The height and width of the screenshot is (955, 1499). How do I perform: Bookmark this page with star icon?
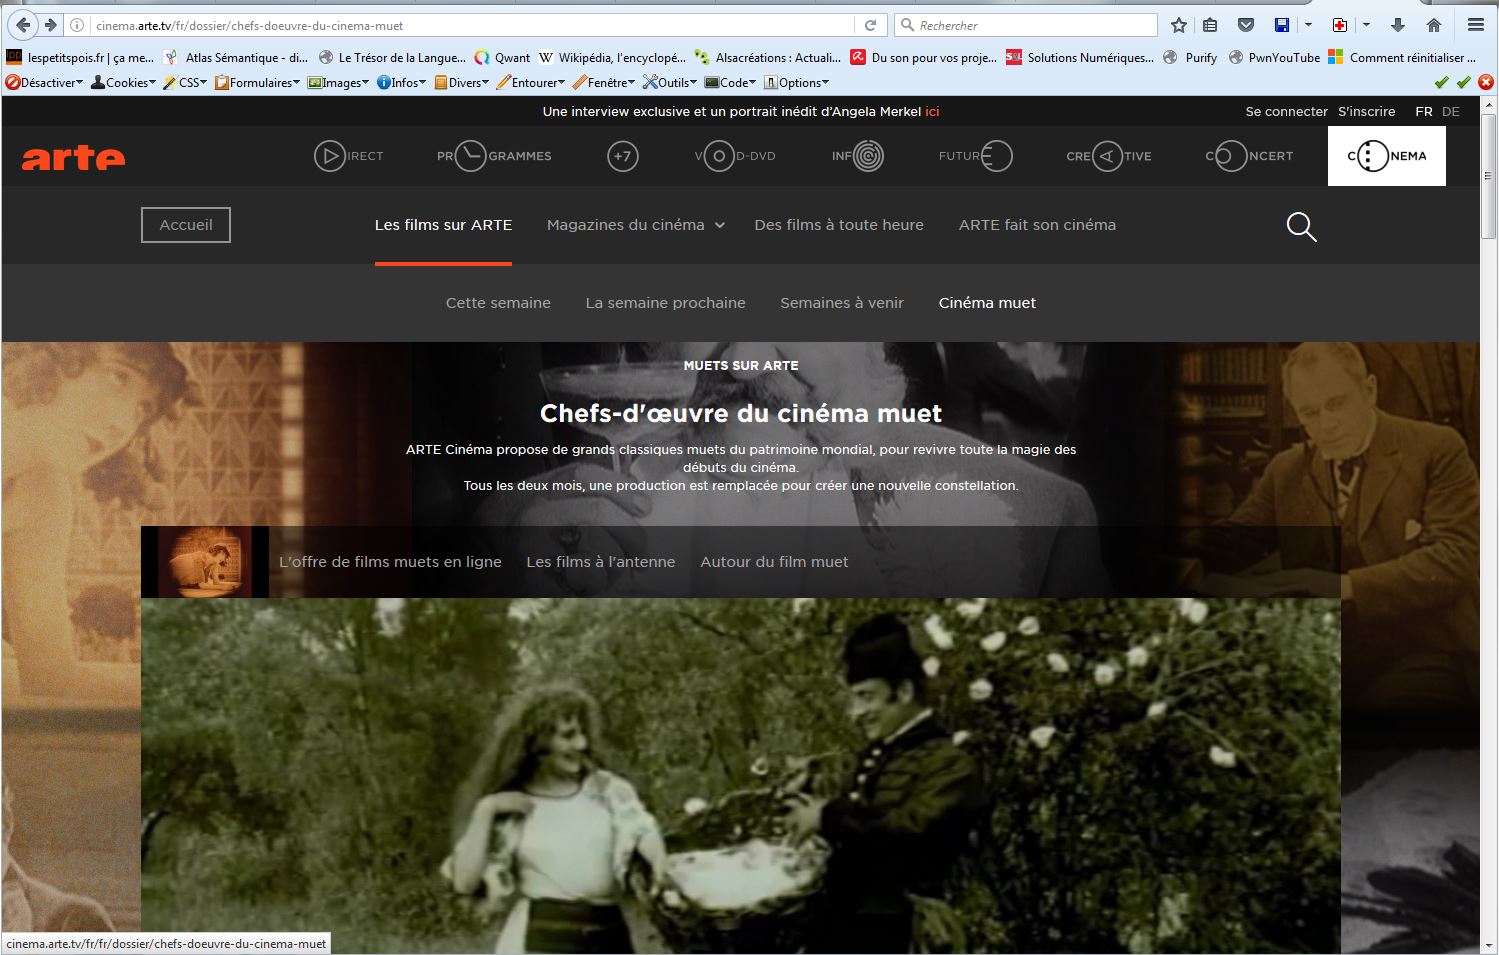click(1179, 25)
